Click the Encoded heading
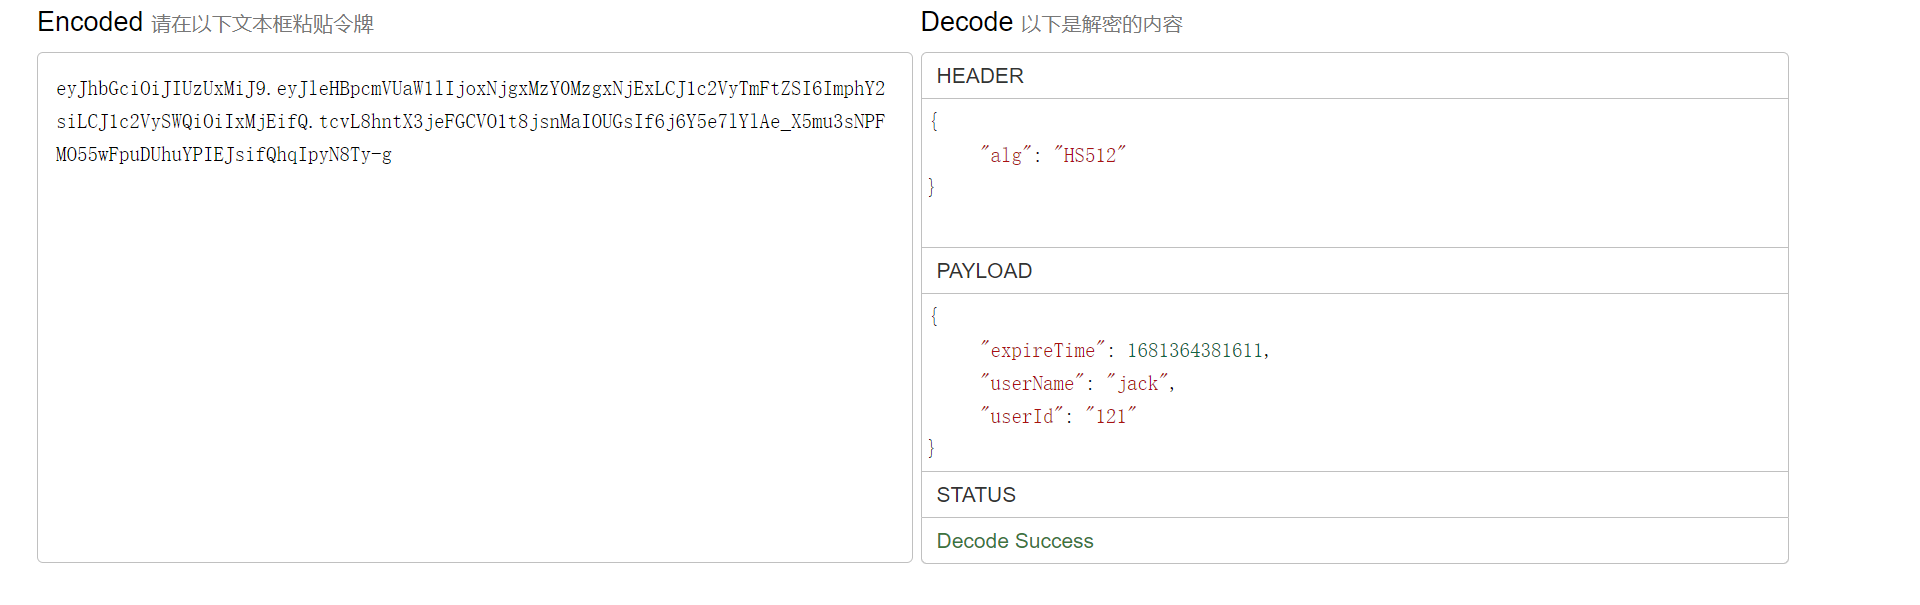This screenshot has width=1920, height=605. point(90,22)
